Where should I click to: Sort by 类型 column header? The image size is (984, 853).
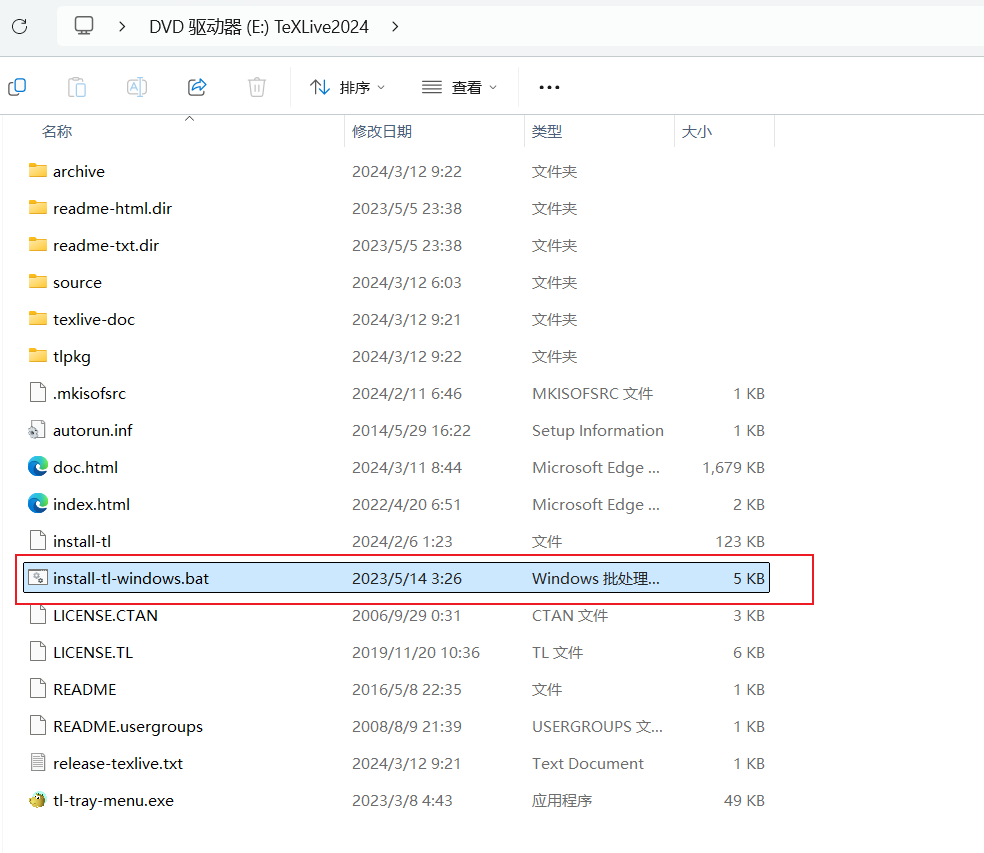coord(547,132)
